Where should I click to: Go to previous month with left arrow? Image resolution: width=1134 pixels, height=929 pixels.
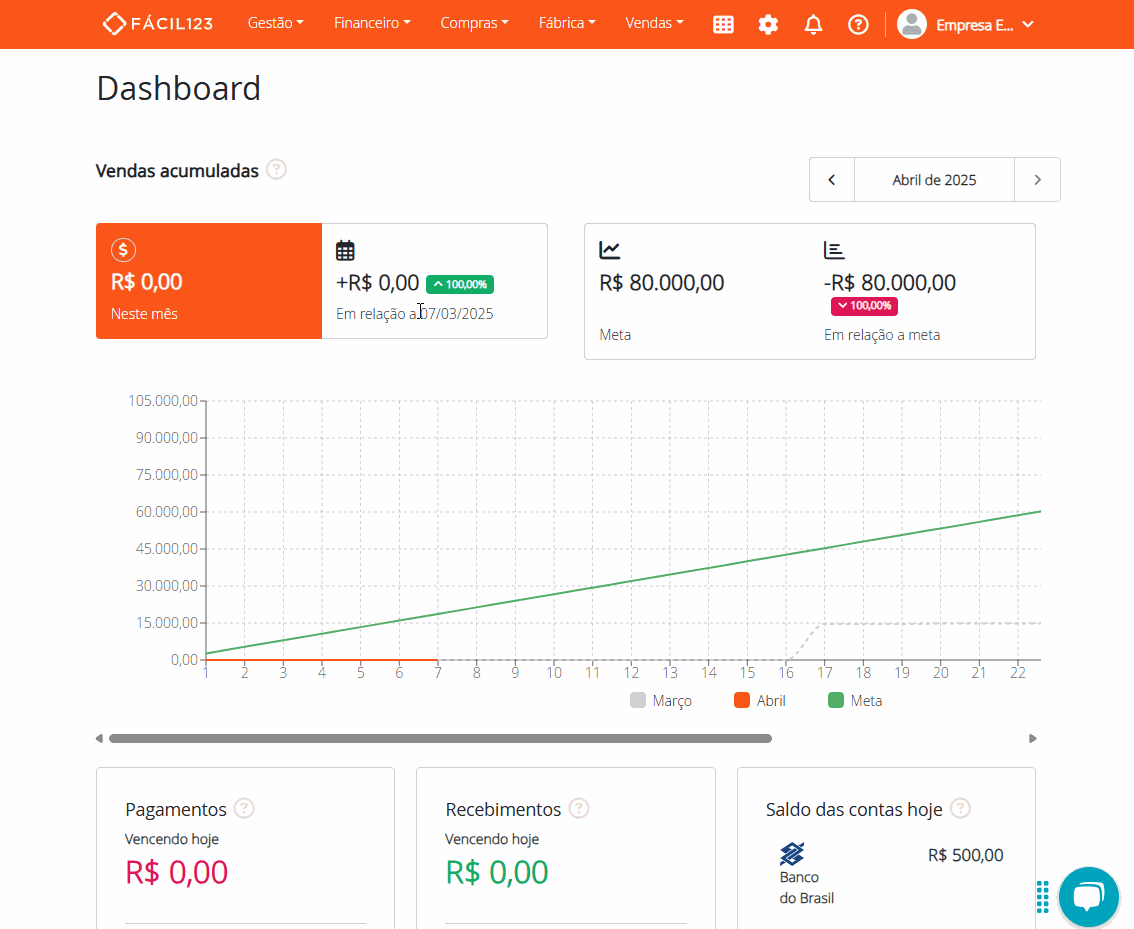click(x=832, y=180)
